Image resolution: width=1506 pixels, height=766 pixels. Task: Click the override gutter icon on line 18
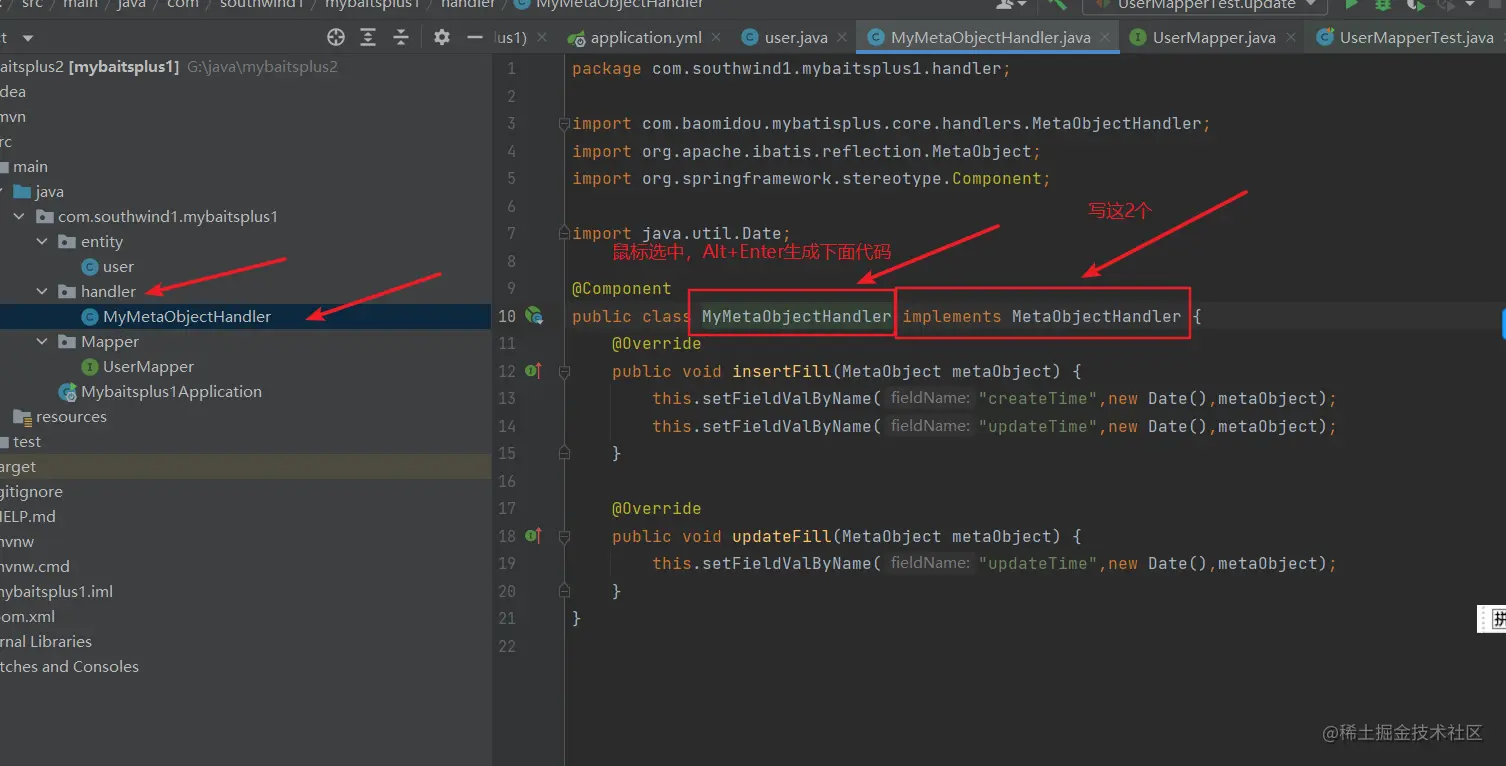click(x=534, y=536)
